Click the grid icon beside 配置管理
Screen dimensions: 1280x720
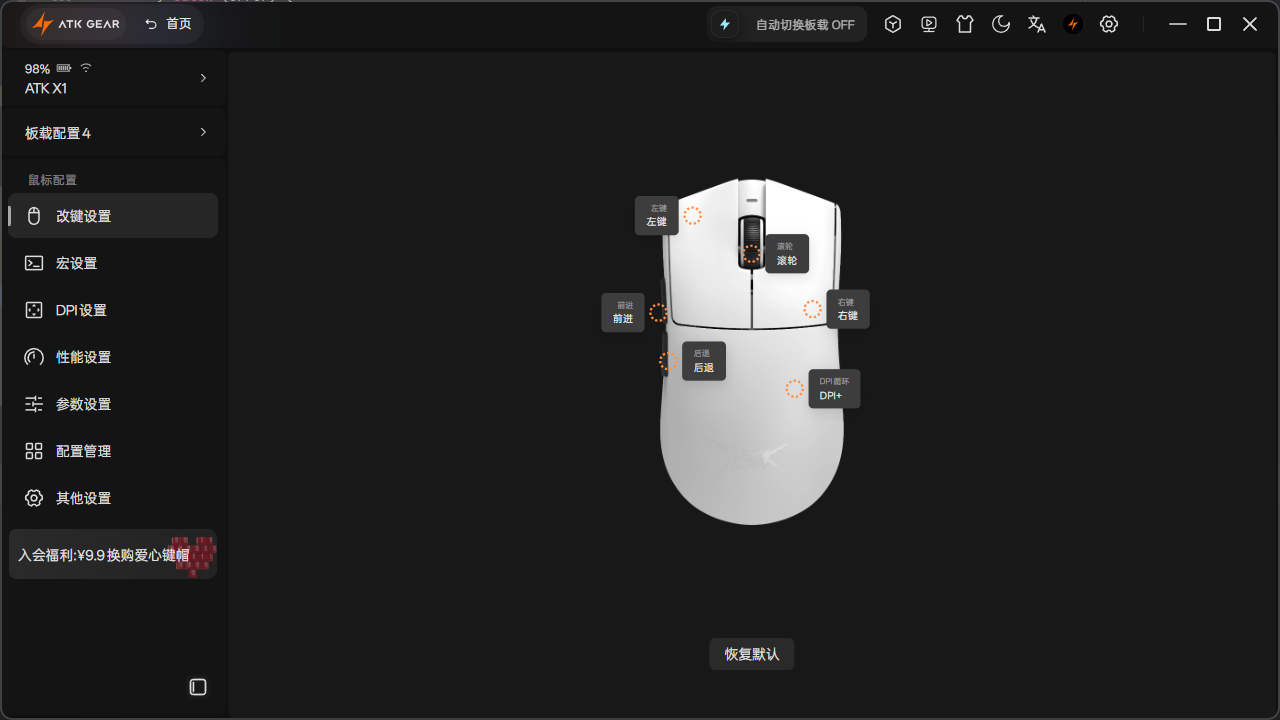[x=34, y=451]
